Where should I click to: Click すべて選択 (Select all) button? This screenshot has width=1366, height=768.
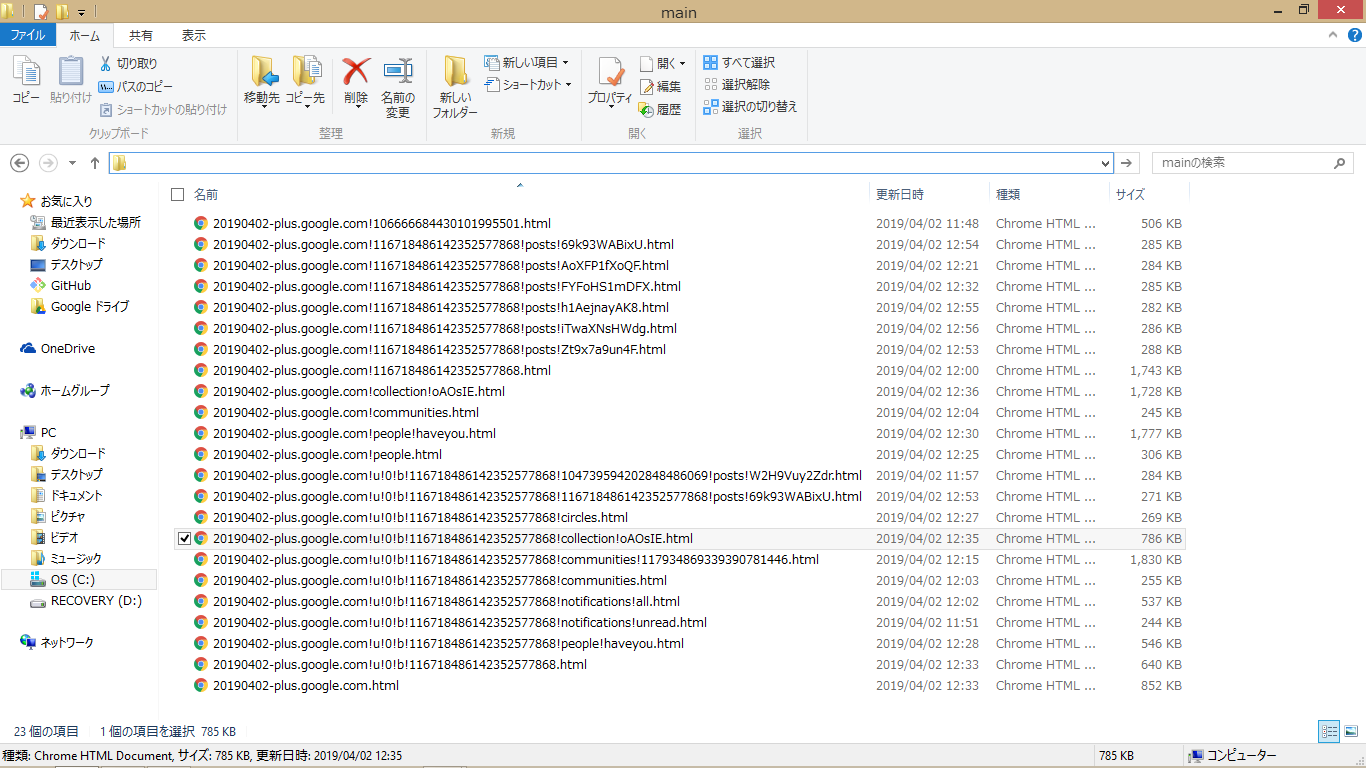pos(739,62)
